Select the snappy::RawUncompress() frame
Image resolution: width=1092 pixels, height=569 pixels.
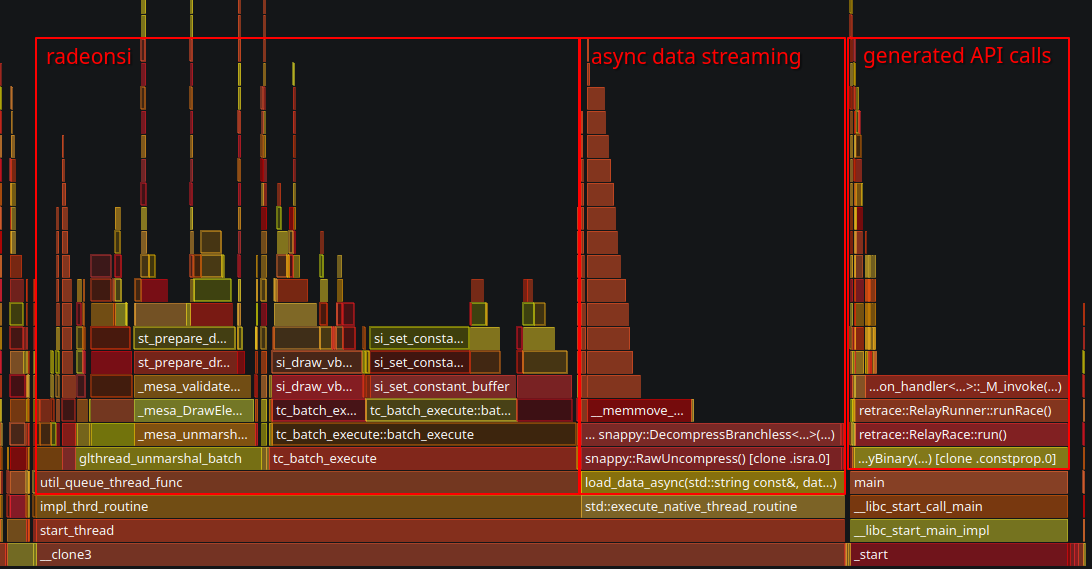pyautogui.click(x=712, y=458)
